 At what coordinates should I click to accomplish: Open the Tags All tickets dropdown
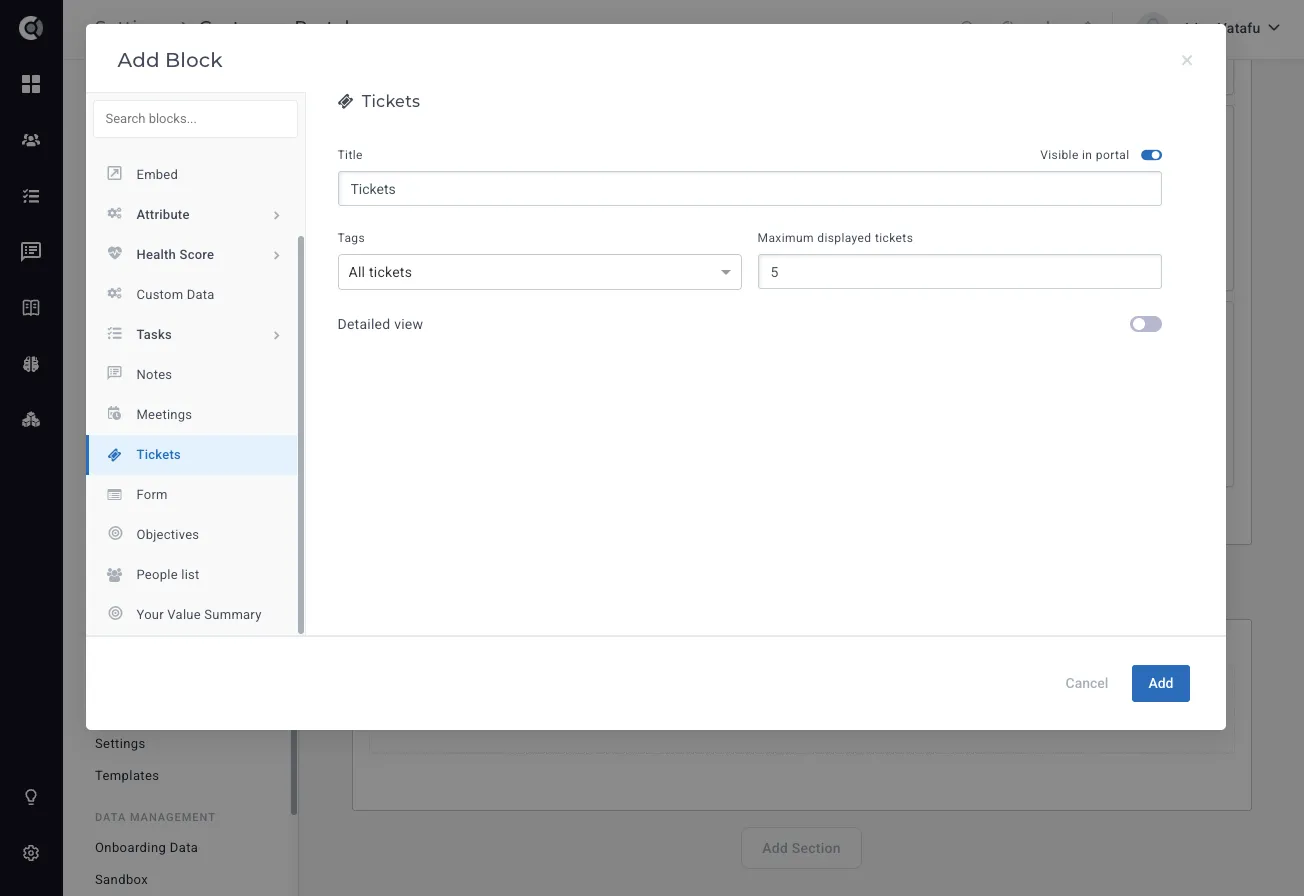click(540, 272)
